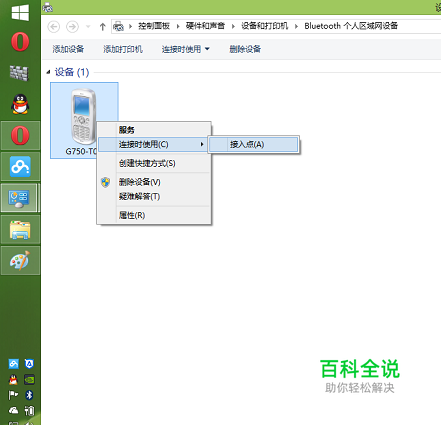
Task: Navigate to 控制面板 in the breadcrumb
Action: pyautogui.click(x=154, y=26)
